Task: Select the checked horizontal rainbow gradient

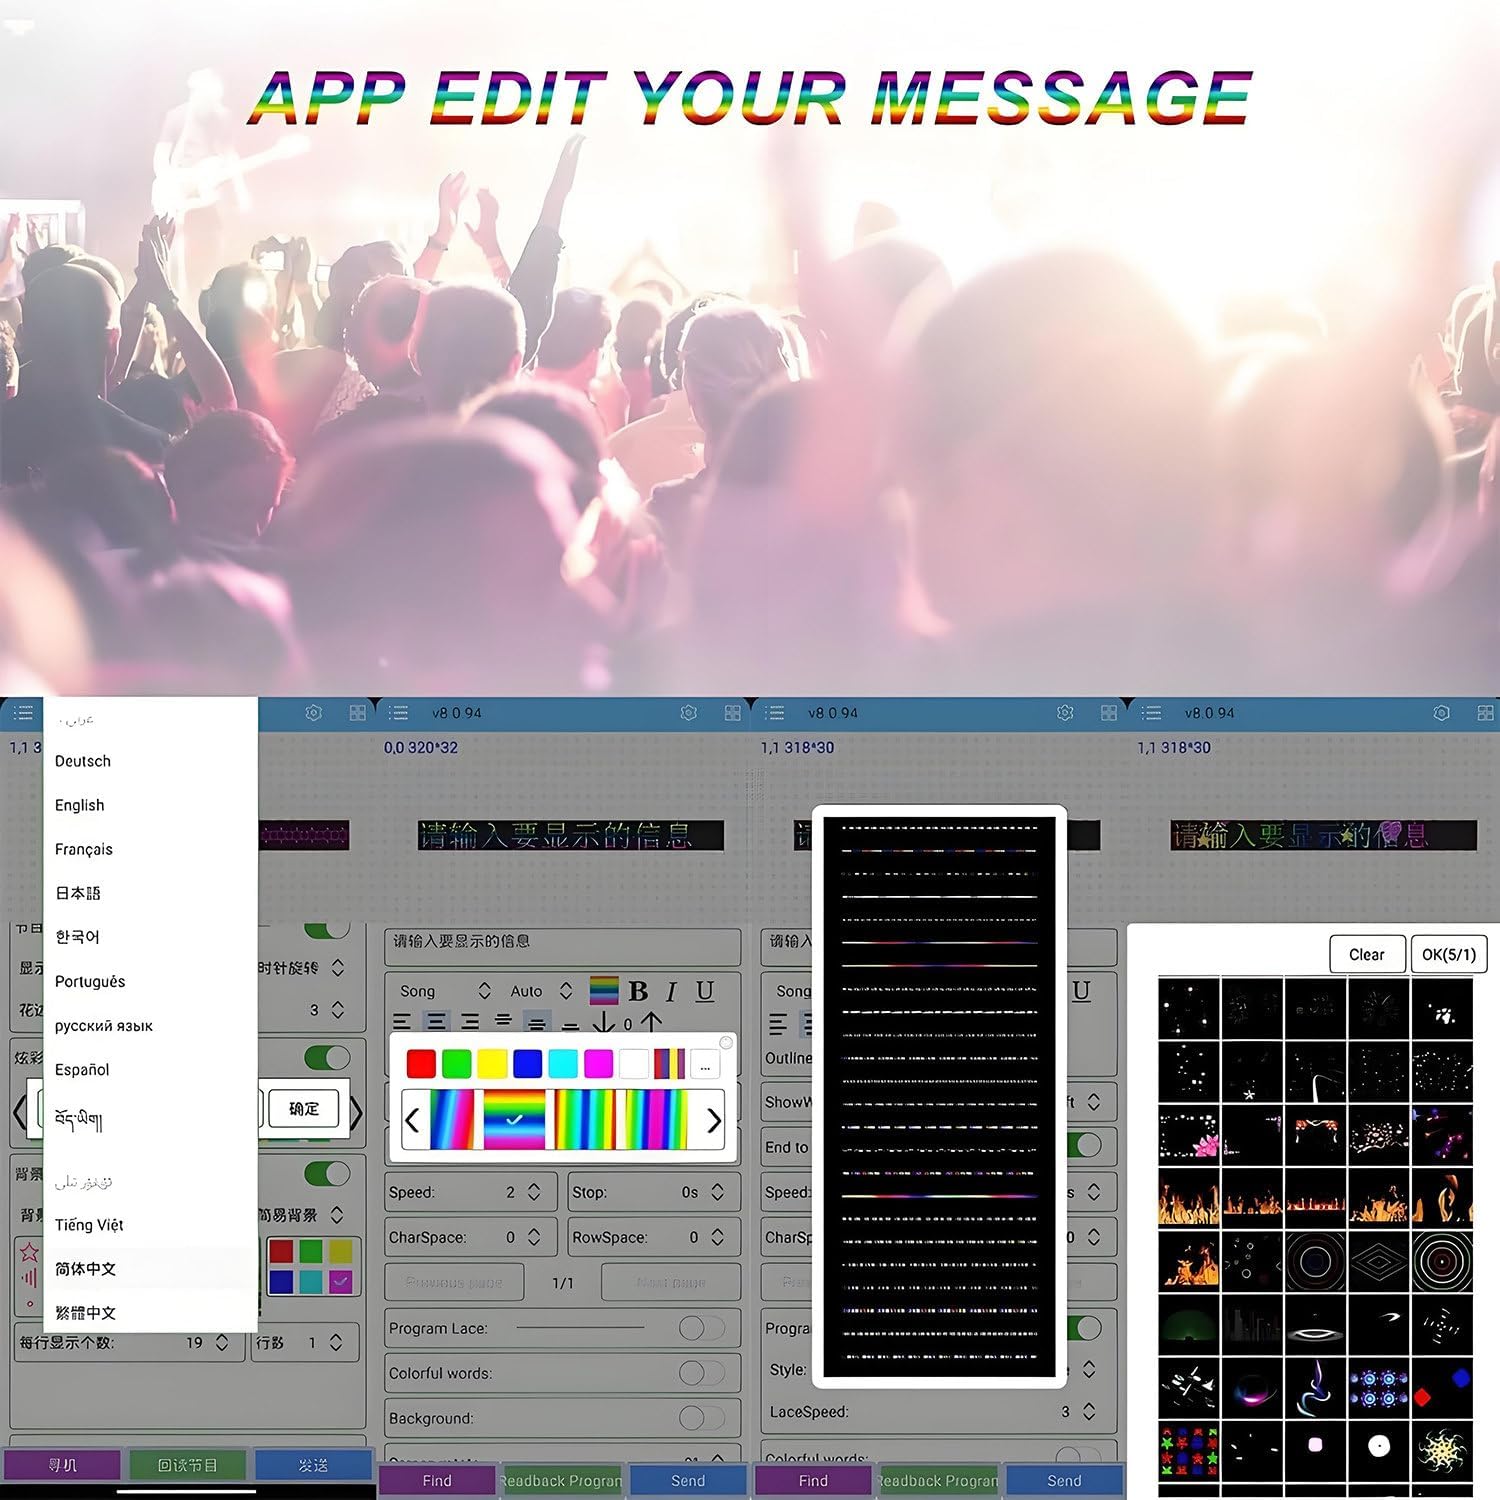Action: click(x=514, y=1120)
